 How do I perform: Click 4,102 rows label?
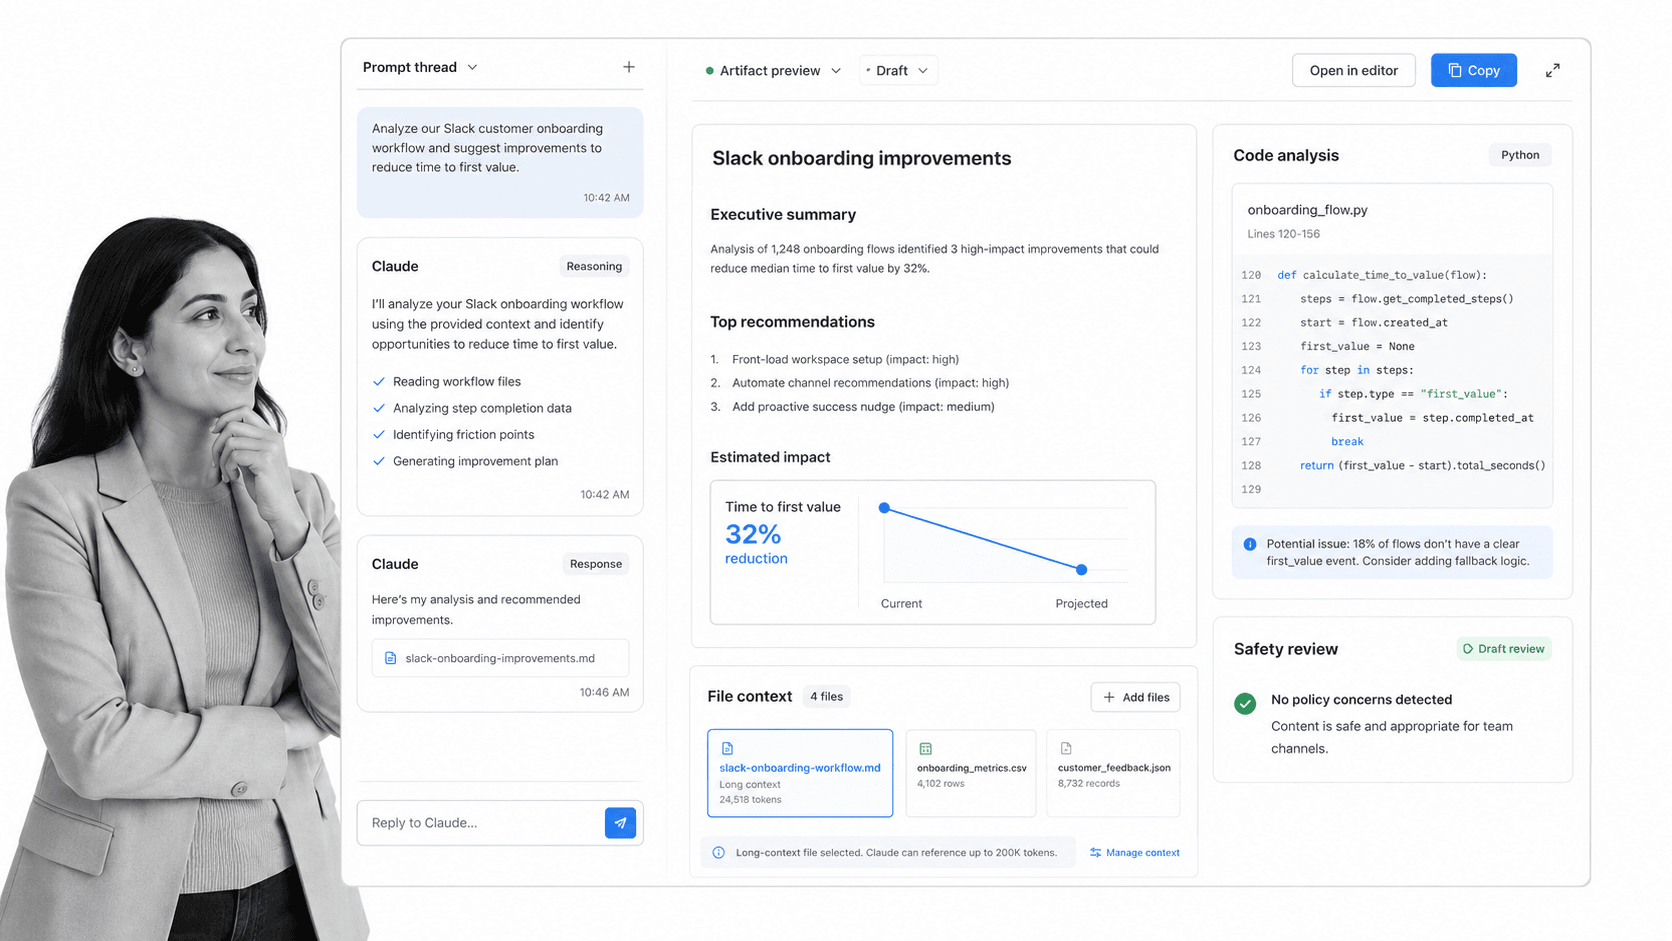940,784
